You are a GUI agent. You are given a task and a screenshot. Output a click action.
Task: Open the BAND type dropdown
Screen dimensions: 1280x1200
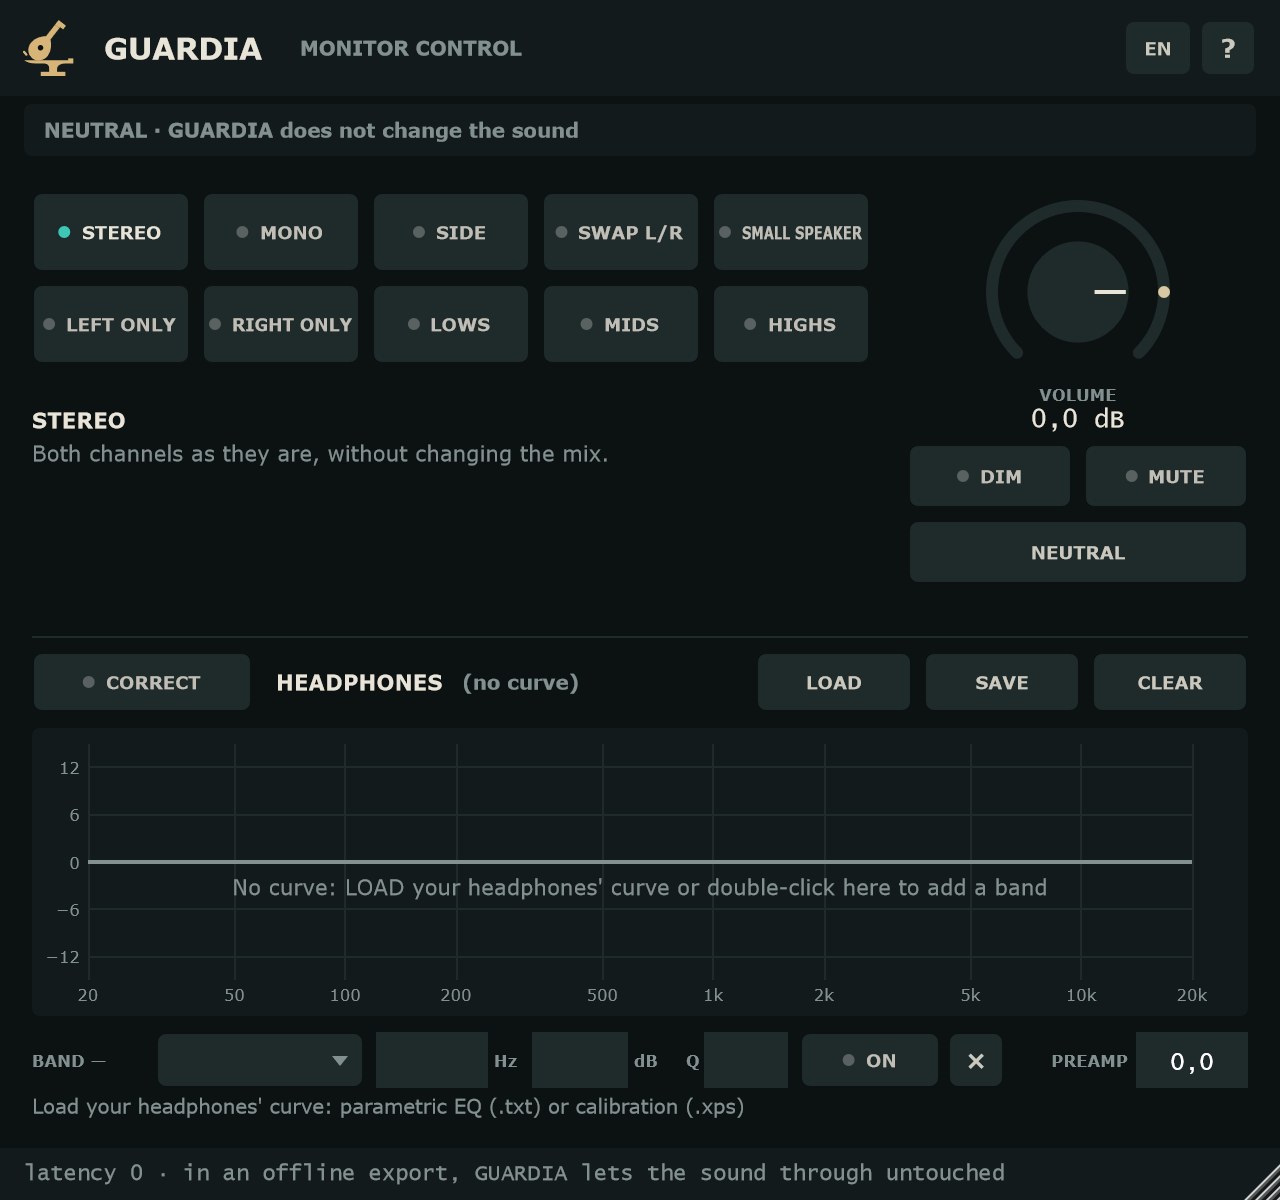pos(260,1060)
